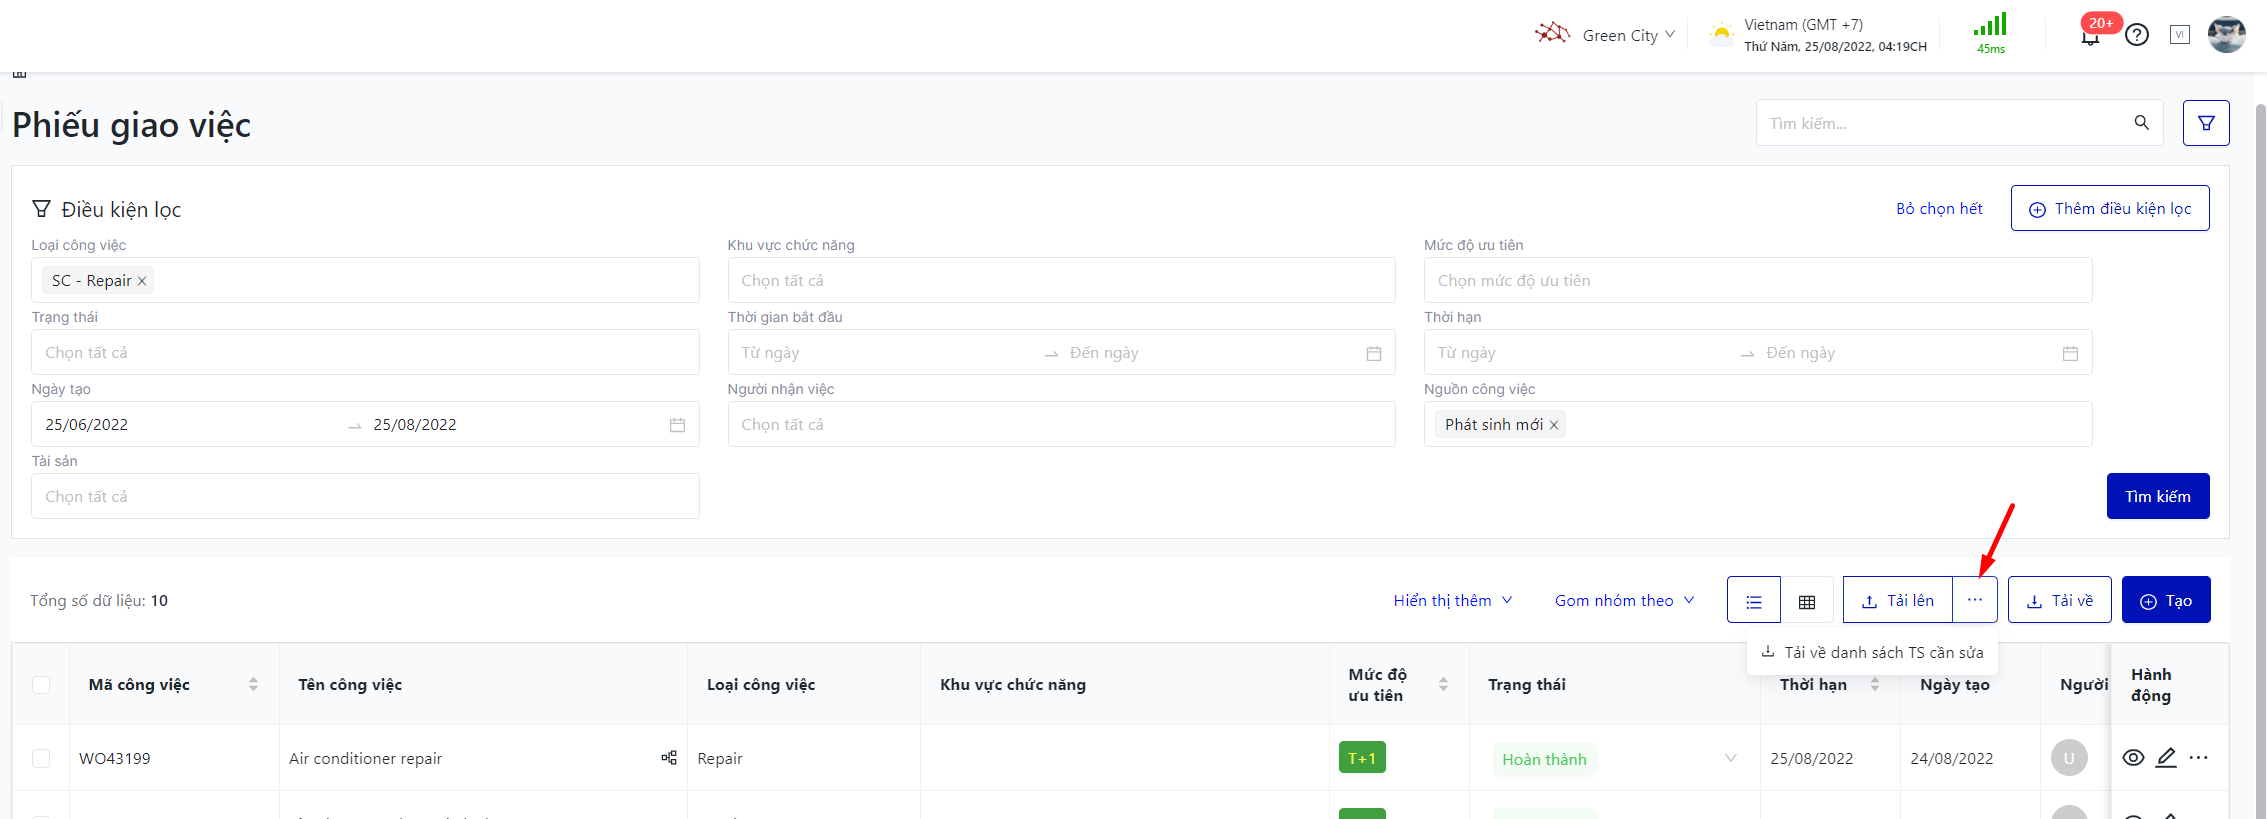Image resolution: width=2267 pixels, height=819 pixels.
Task: Open more actions for WO43199 row
Action: click(x=2198, y=758)
